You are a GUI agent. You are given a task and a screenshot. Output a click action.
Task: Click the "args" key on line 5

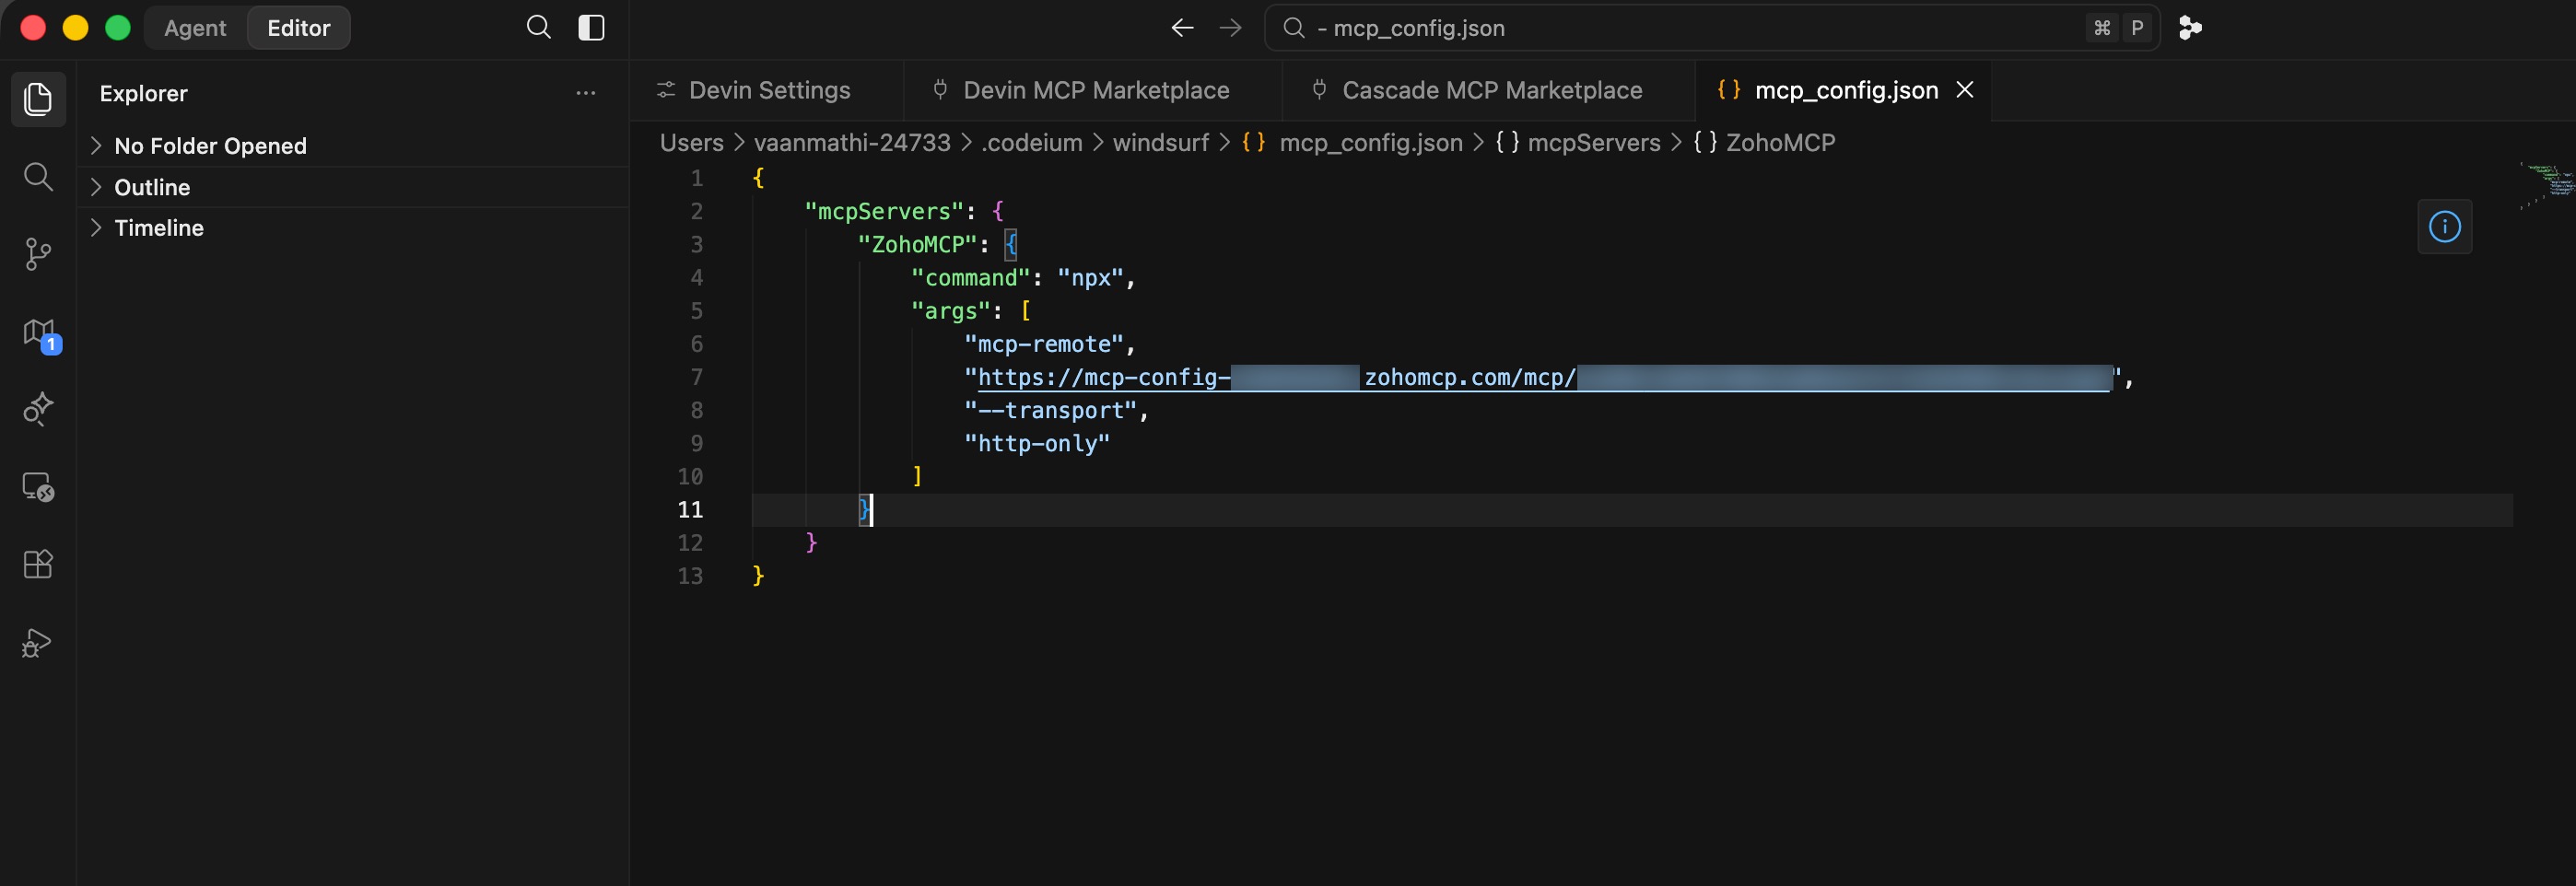(950, 310)
